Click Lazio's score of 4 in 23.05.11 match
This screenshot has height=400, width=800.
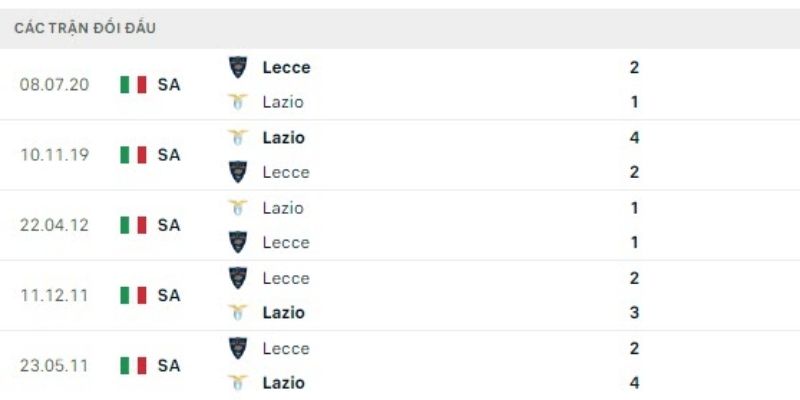pyautogui.click(x=634, y=382)
